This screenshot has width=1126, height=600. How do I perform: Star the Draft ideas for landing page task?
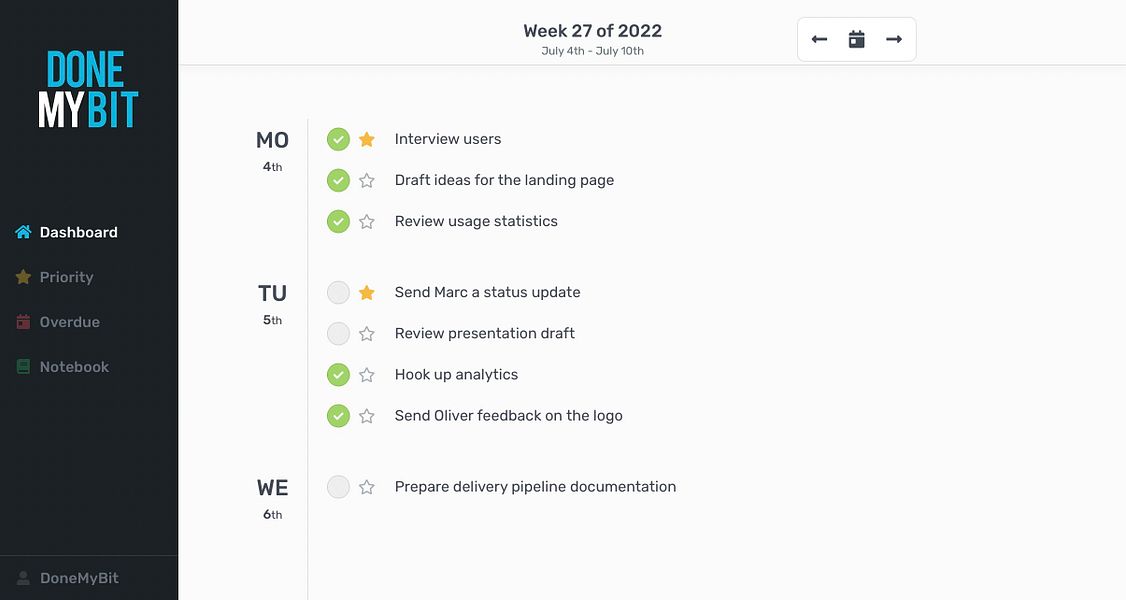[367, 180]
